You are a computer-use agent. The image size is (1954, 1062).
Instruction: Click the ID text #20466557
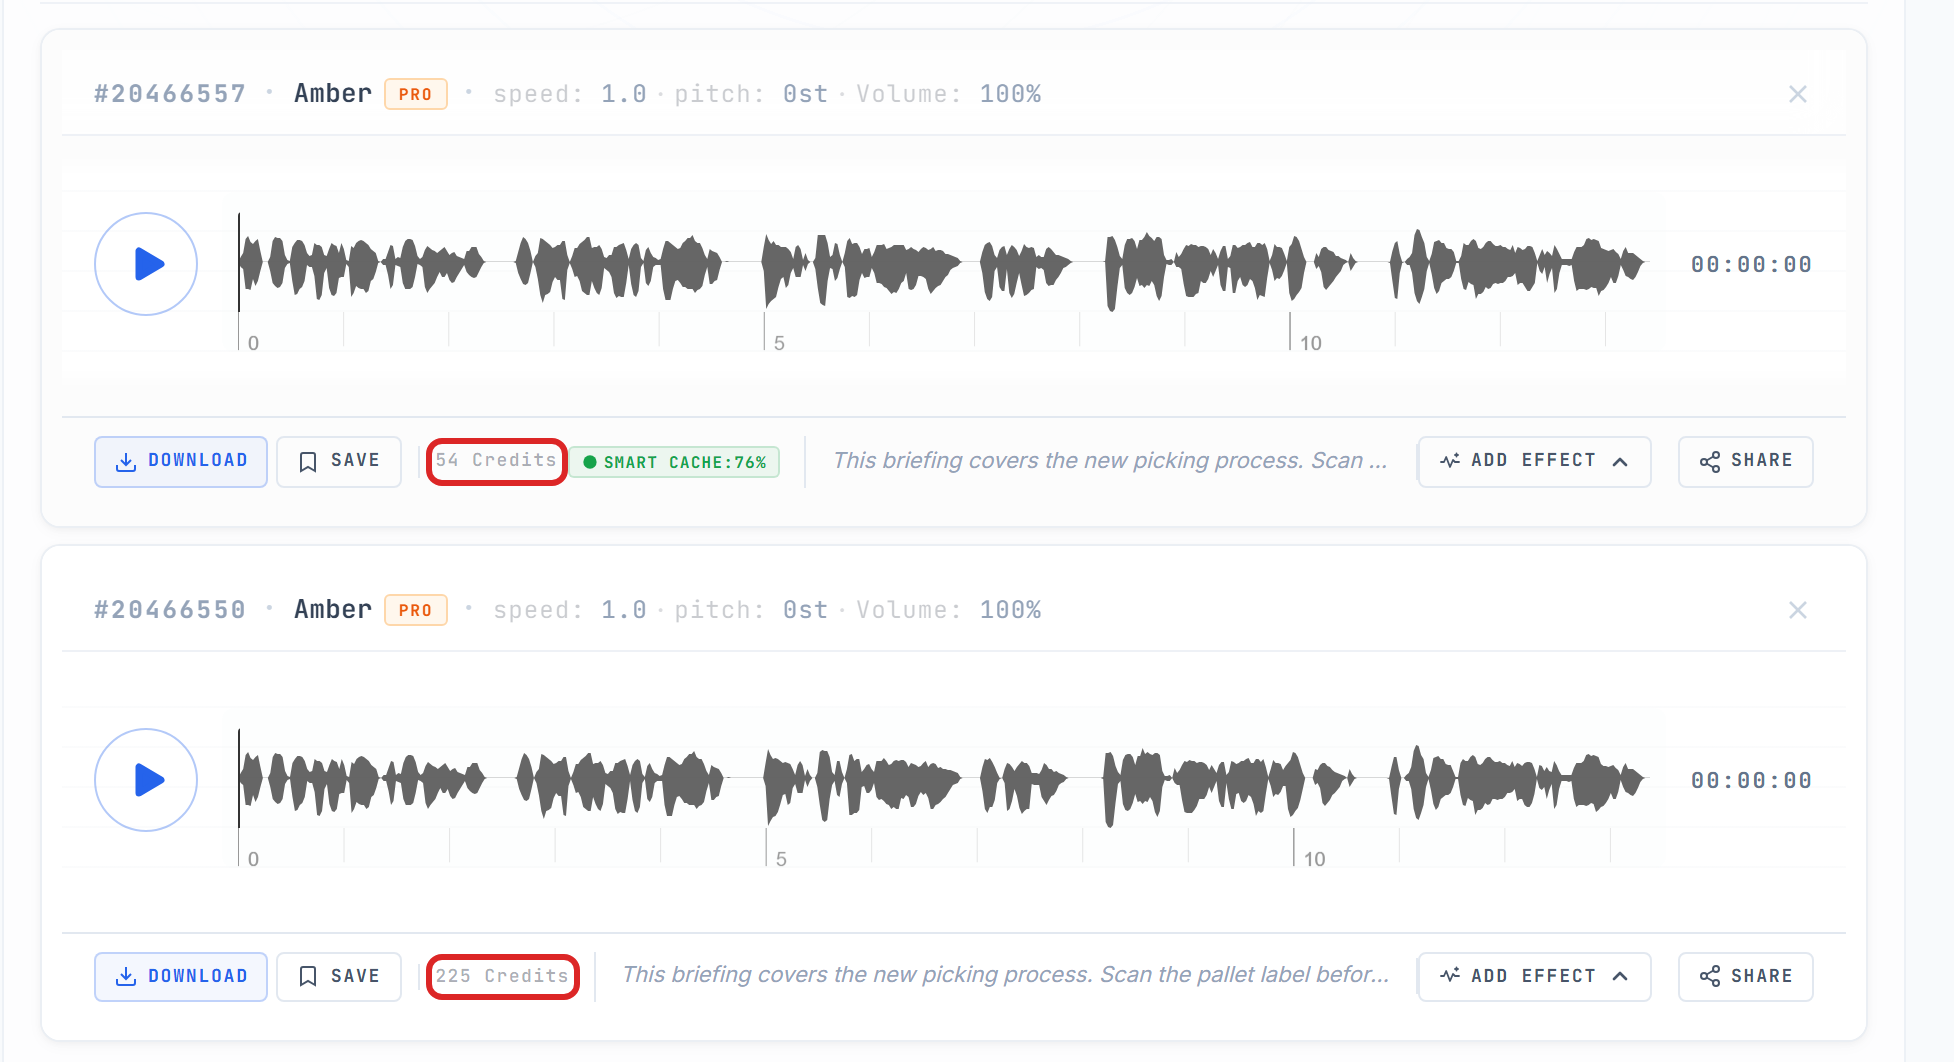click(x=170, y=94)
